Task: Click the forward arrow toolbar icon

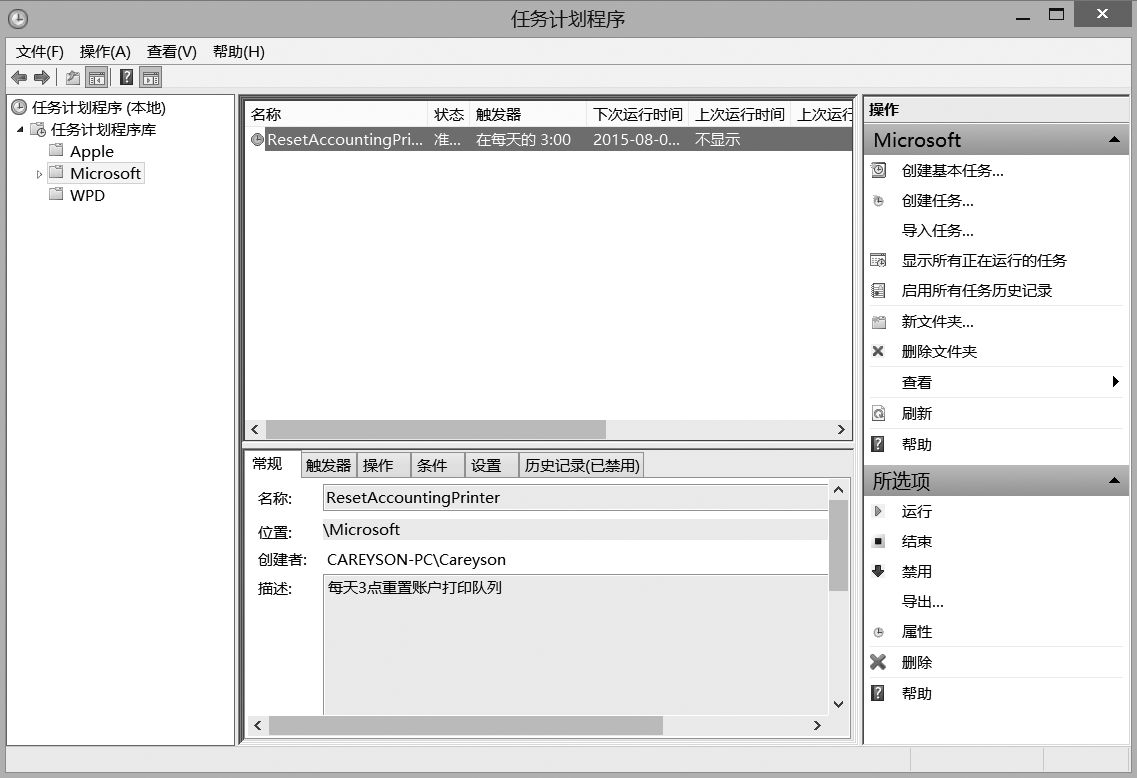Action: click(x=41, y=78)
